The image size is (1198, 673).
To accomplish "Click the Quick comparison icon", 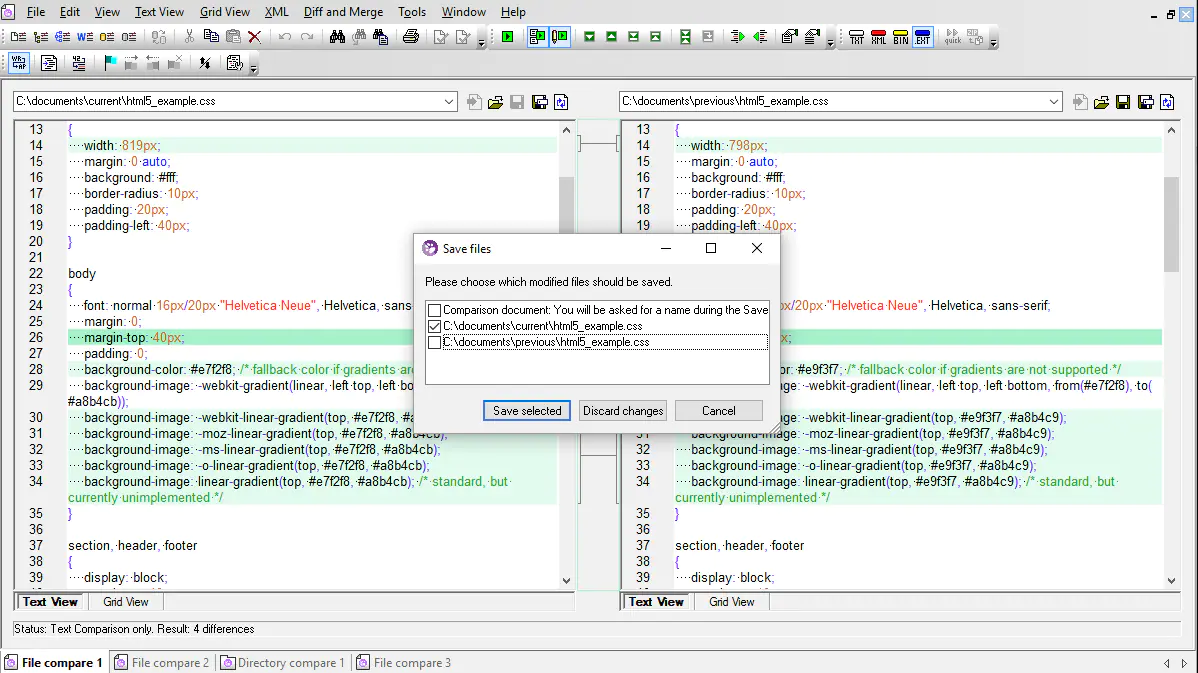I will pos(953,37).
